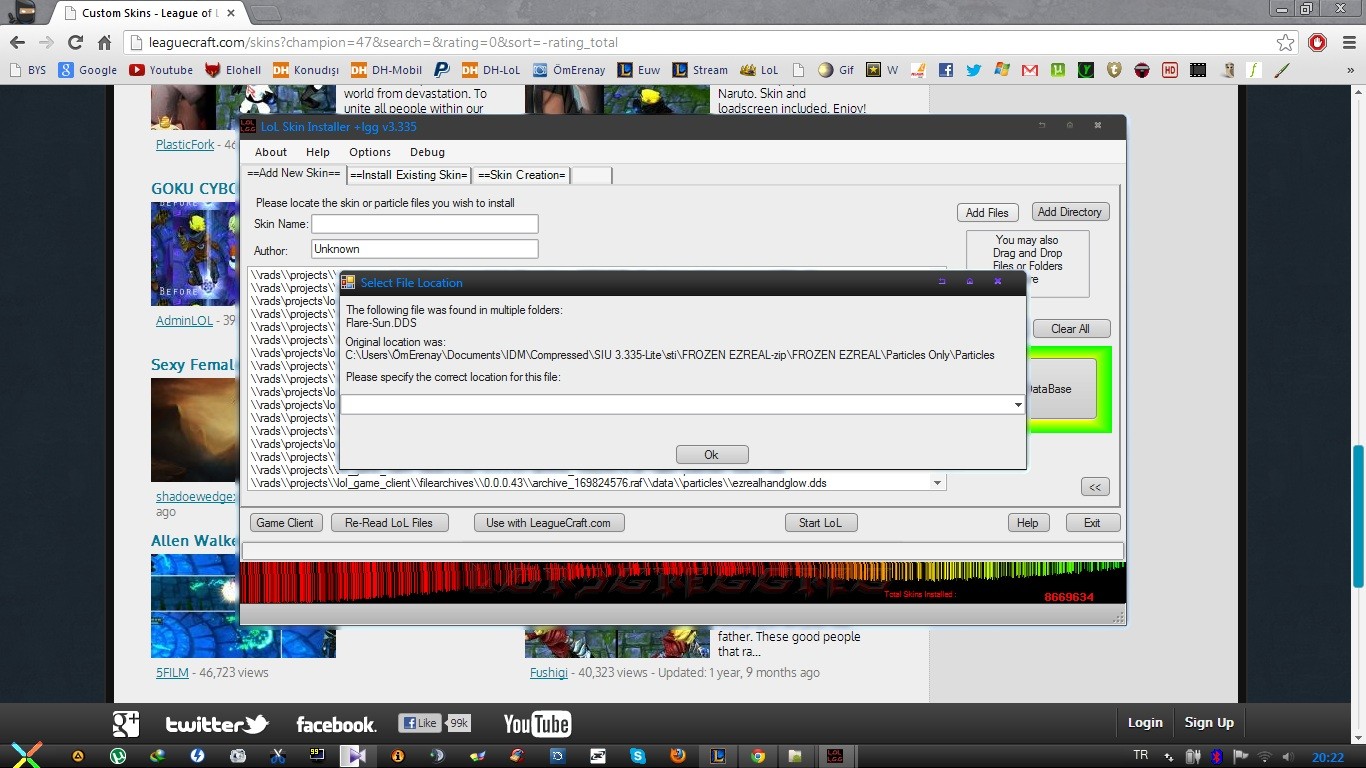Open League of Legends taskbar icon
1366x768 pixels.
[x=718, y=756]
